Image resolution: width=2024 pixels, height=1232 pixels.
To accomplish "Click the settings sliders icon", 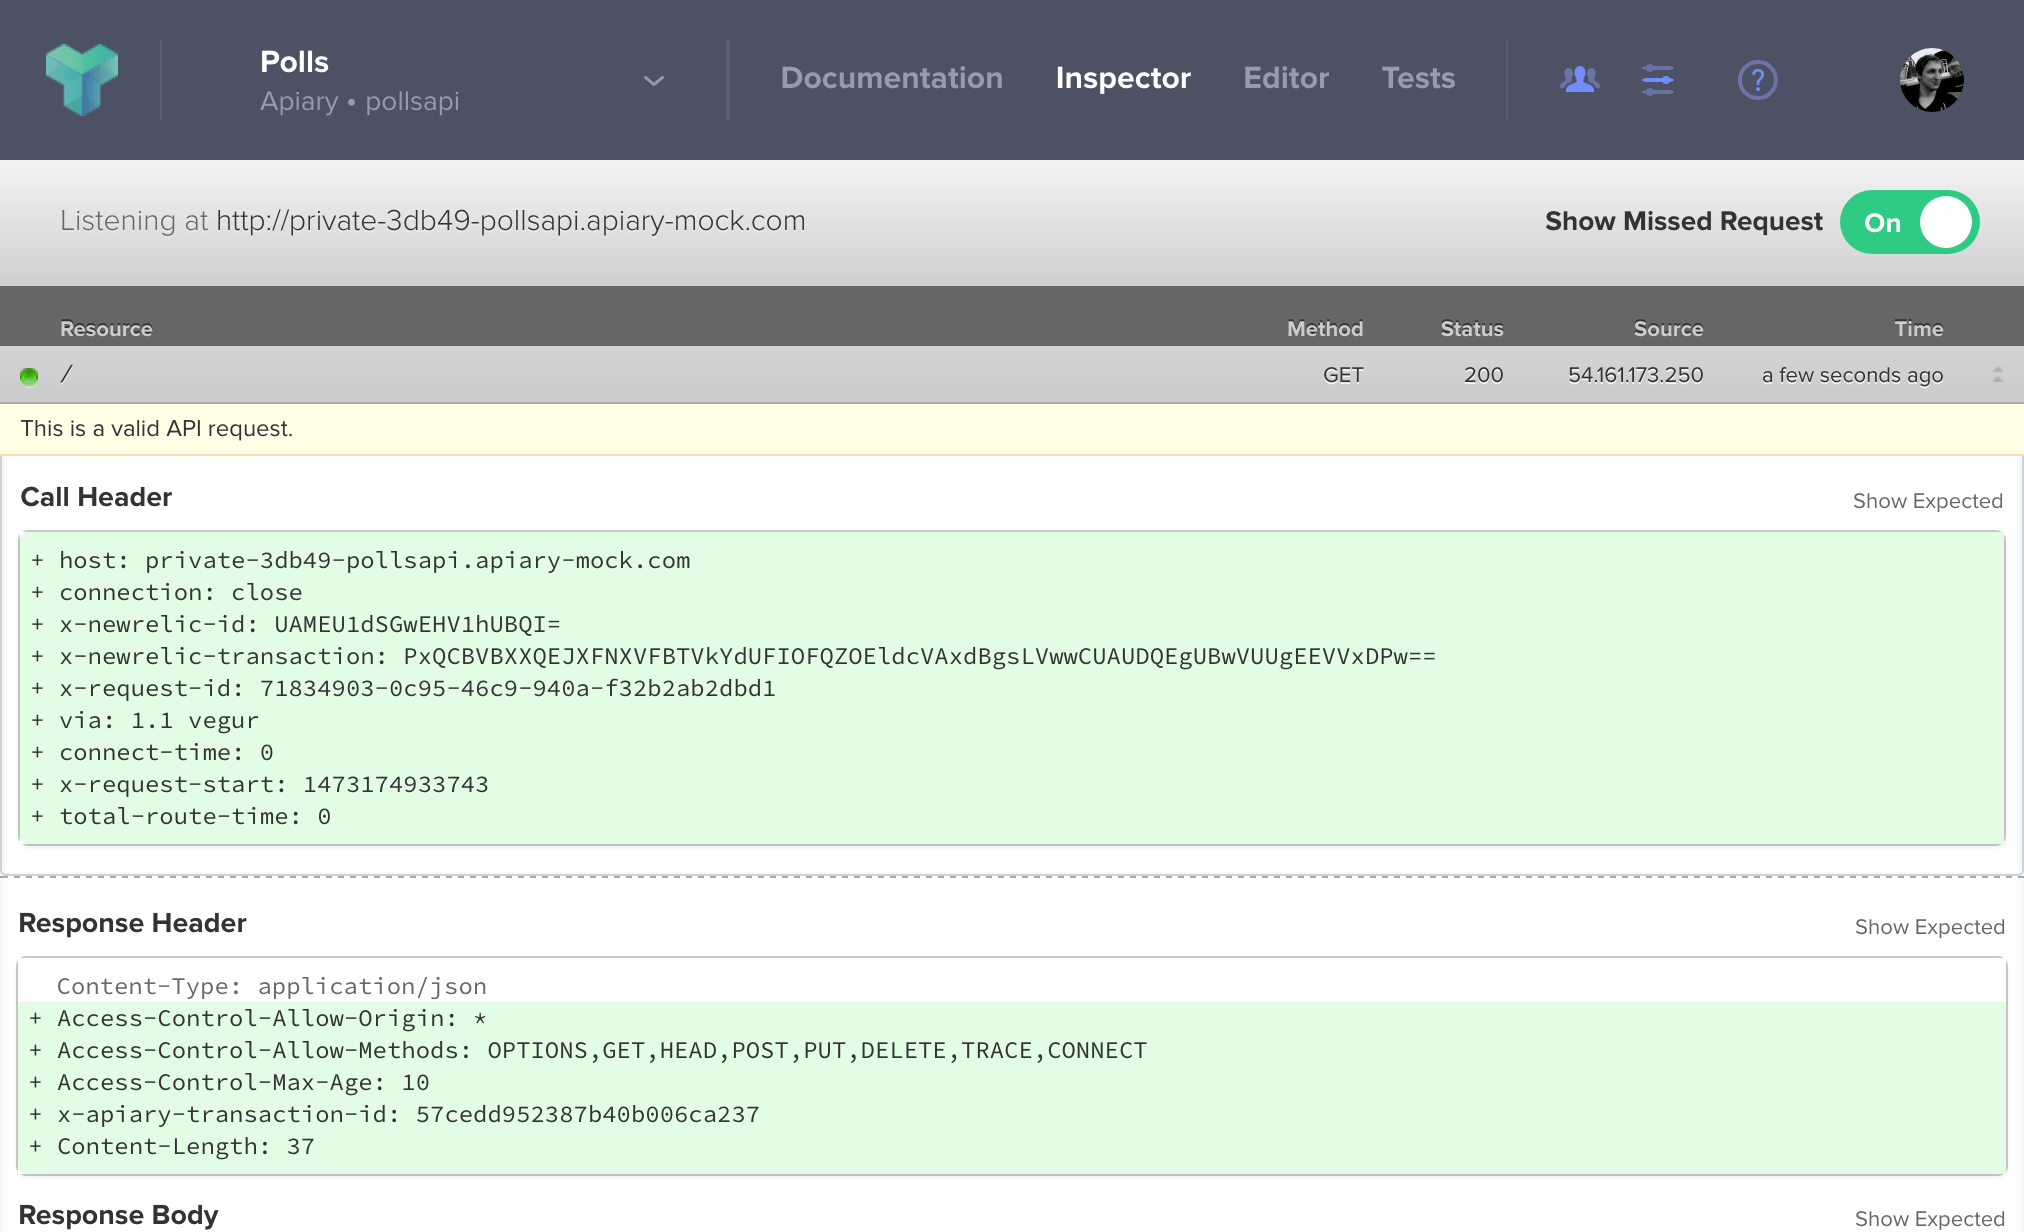I will 1655,80.
